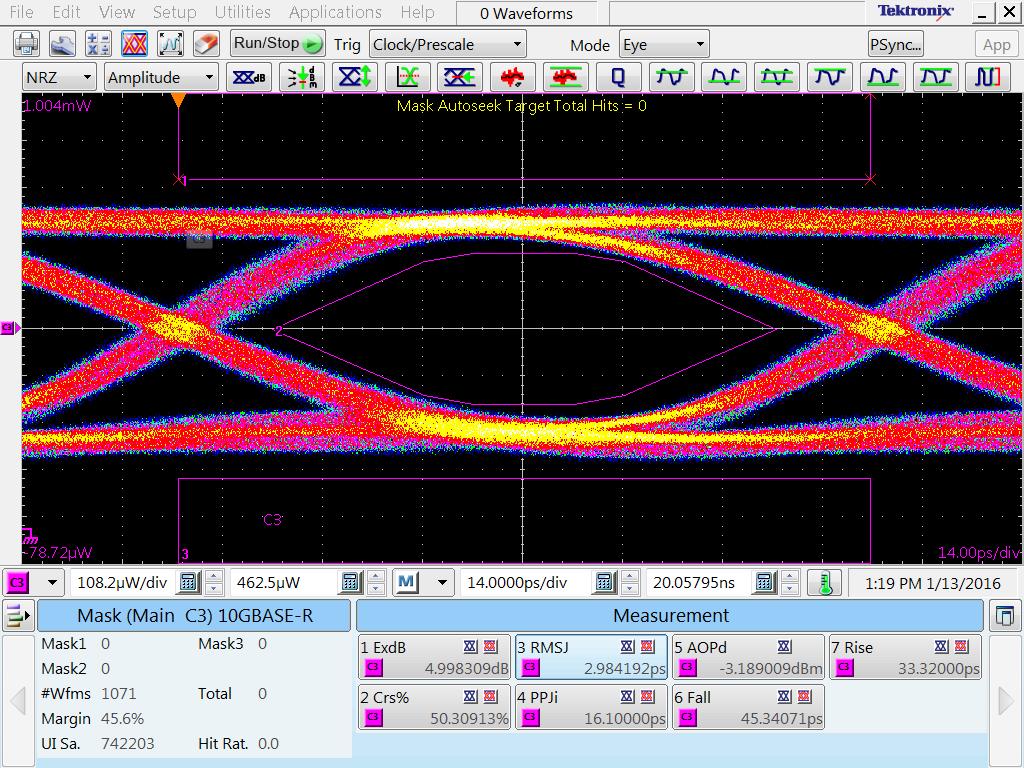Open the Utilities menu
The image size is (1024, 768).
242,13
